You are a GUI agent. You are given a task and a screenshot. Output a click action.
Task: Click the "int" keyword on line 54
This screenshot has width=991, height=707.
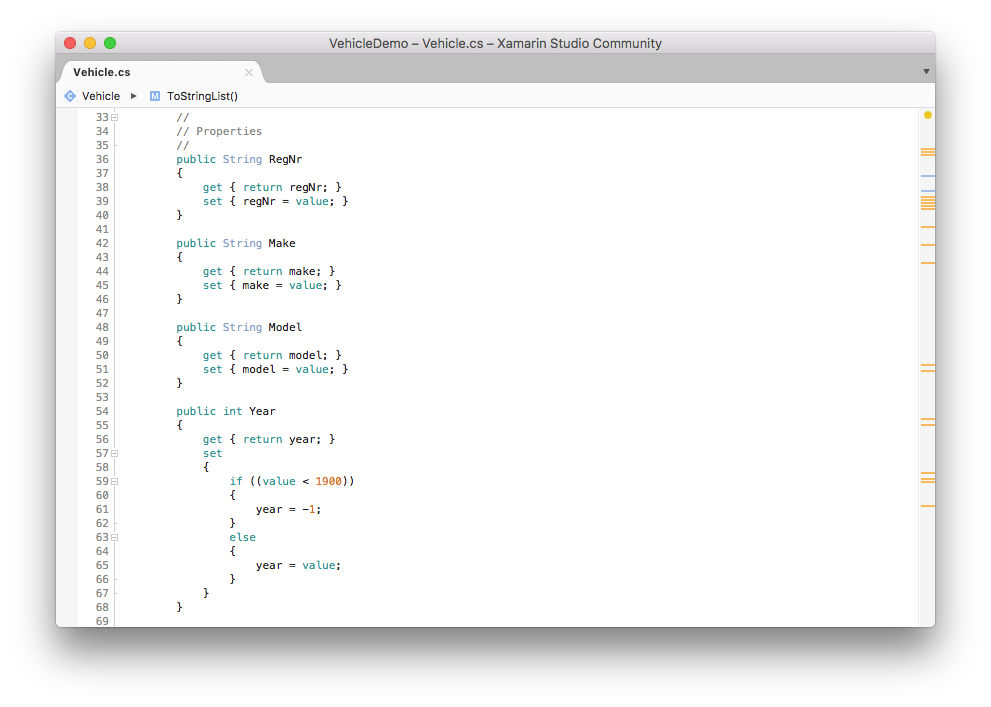[x=233, y=411]
